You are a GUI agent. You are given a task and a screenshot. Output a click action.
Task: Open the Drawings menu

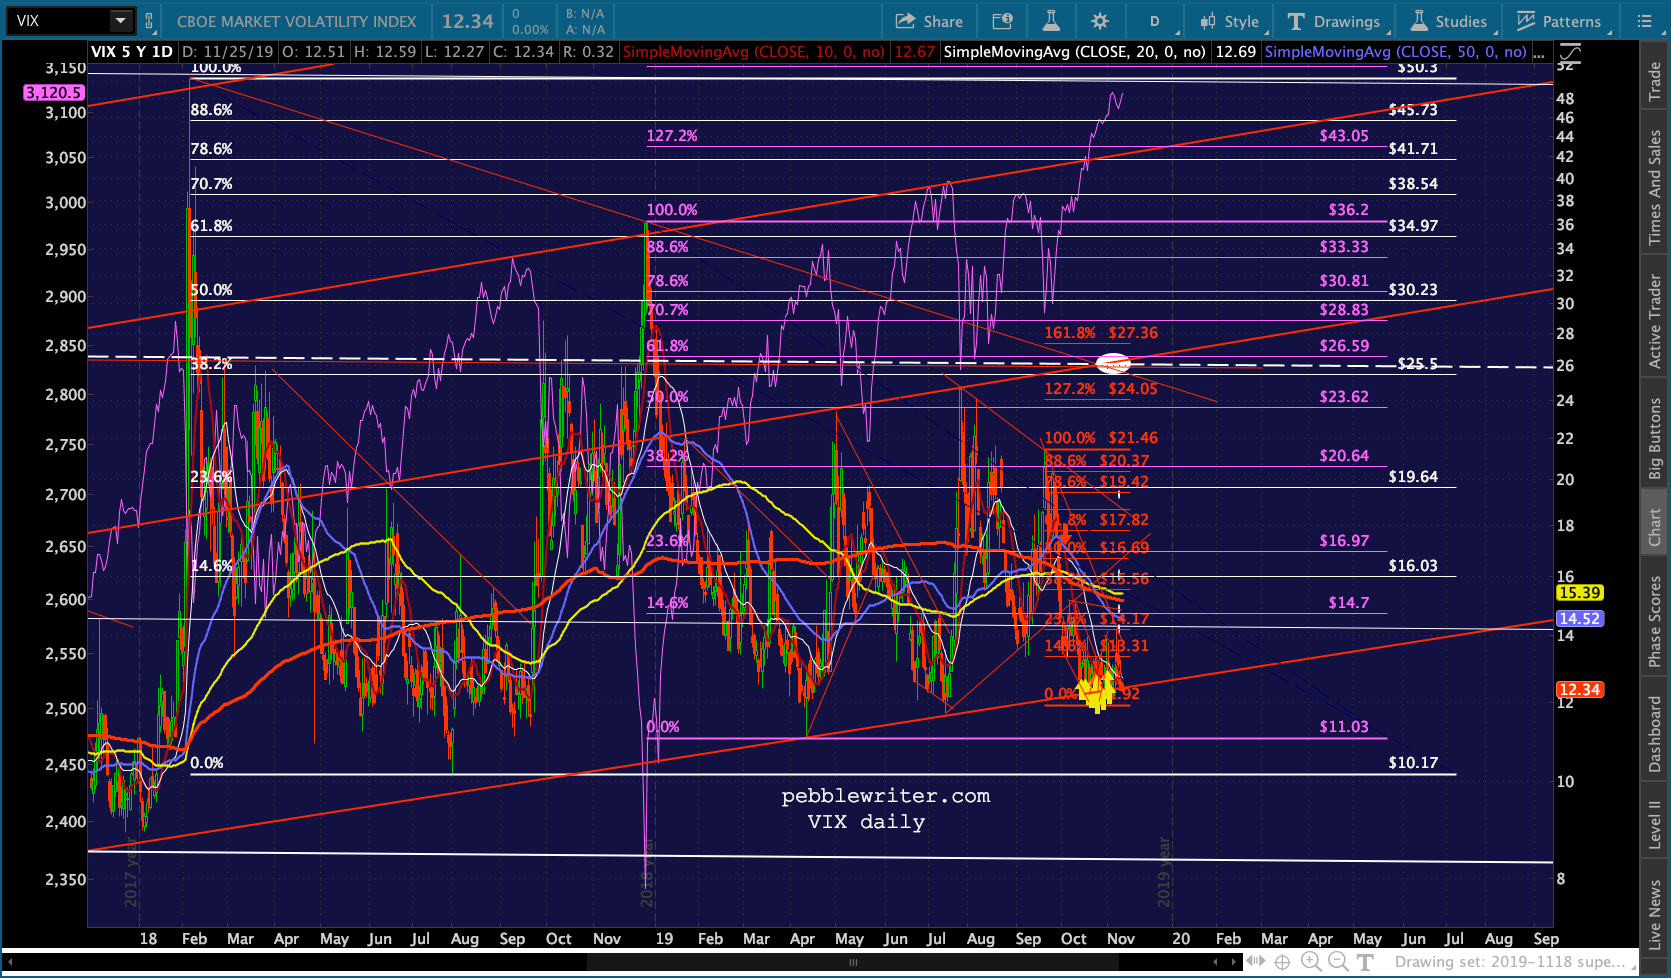coord(1334,21)
